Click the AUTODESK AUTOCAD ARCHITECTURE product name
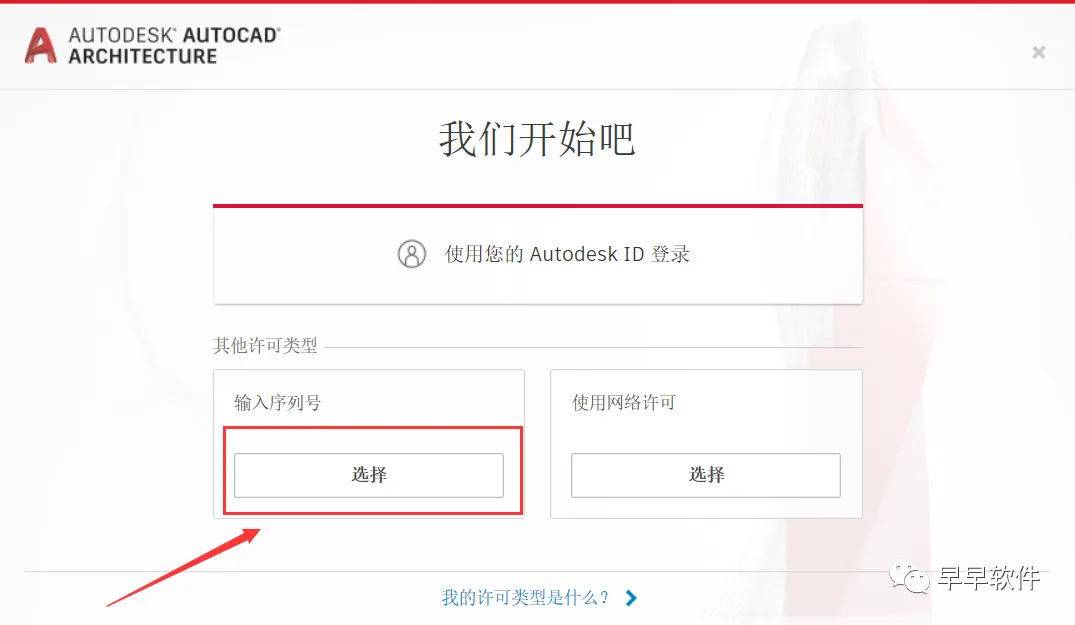Image resolution: width=1075 pixels, height=625 pixels. coord(175,45)
